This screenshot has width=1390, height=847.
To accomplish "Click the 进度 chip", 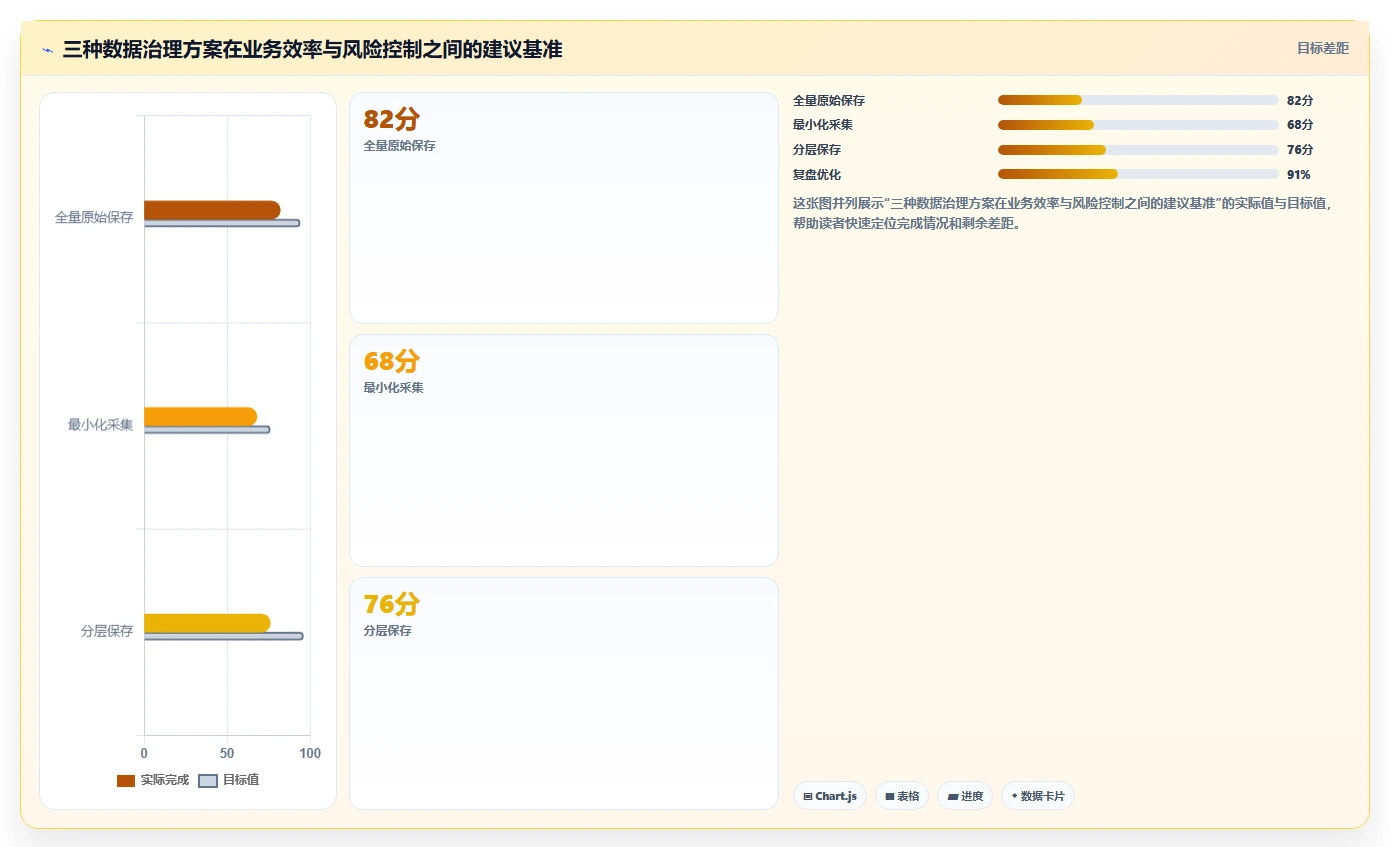I will pyautogui.click(x=965, y=796).
